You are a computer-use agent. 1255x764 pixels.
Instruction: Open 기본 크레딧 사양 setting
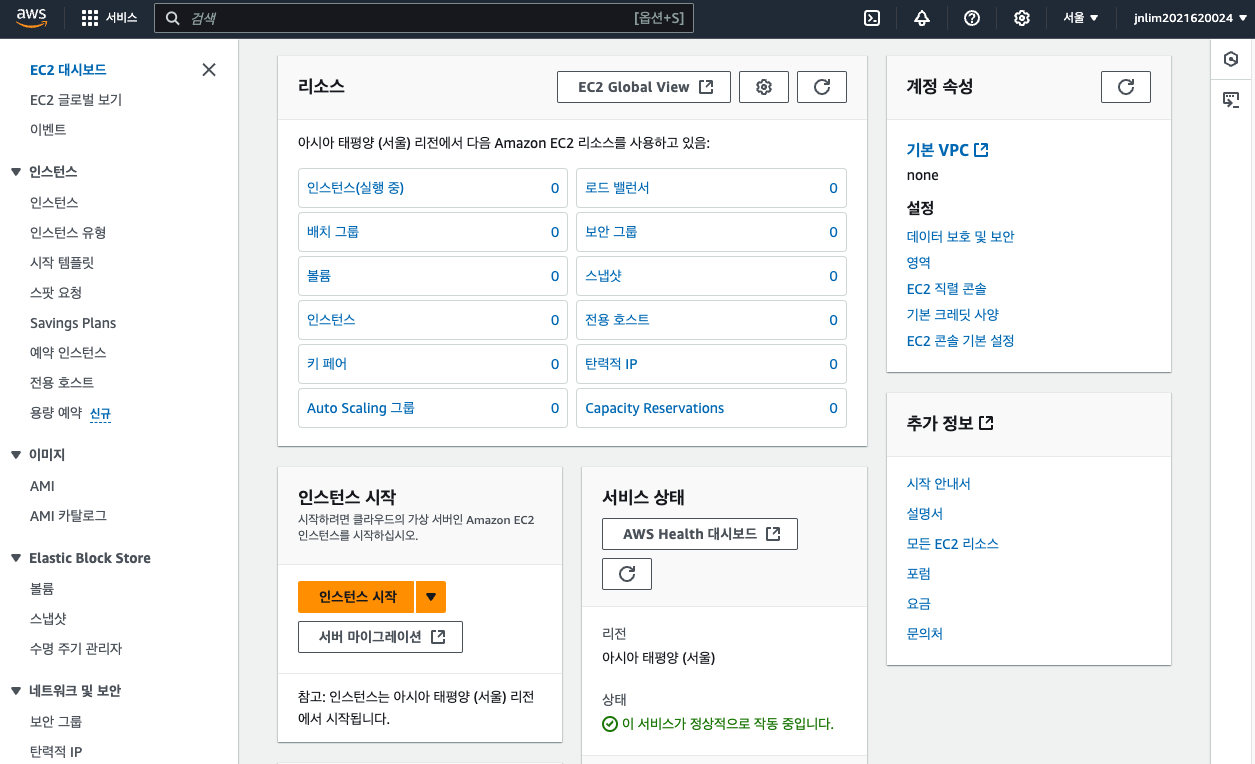click(x=953, y=315)
